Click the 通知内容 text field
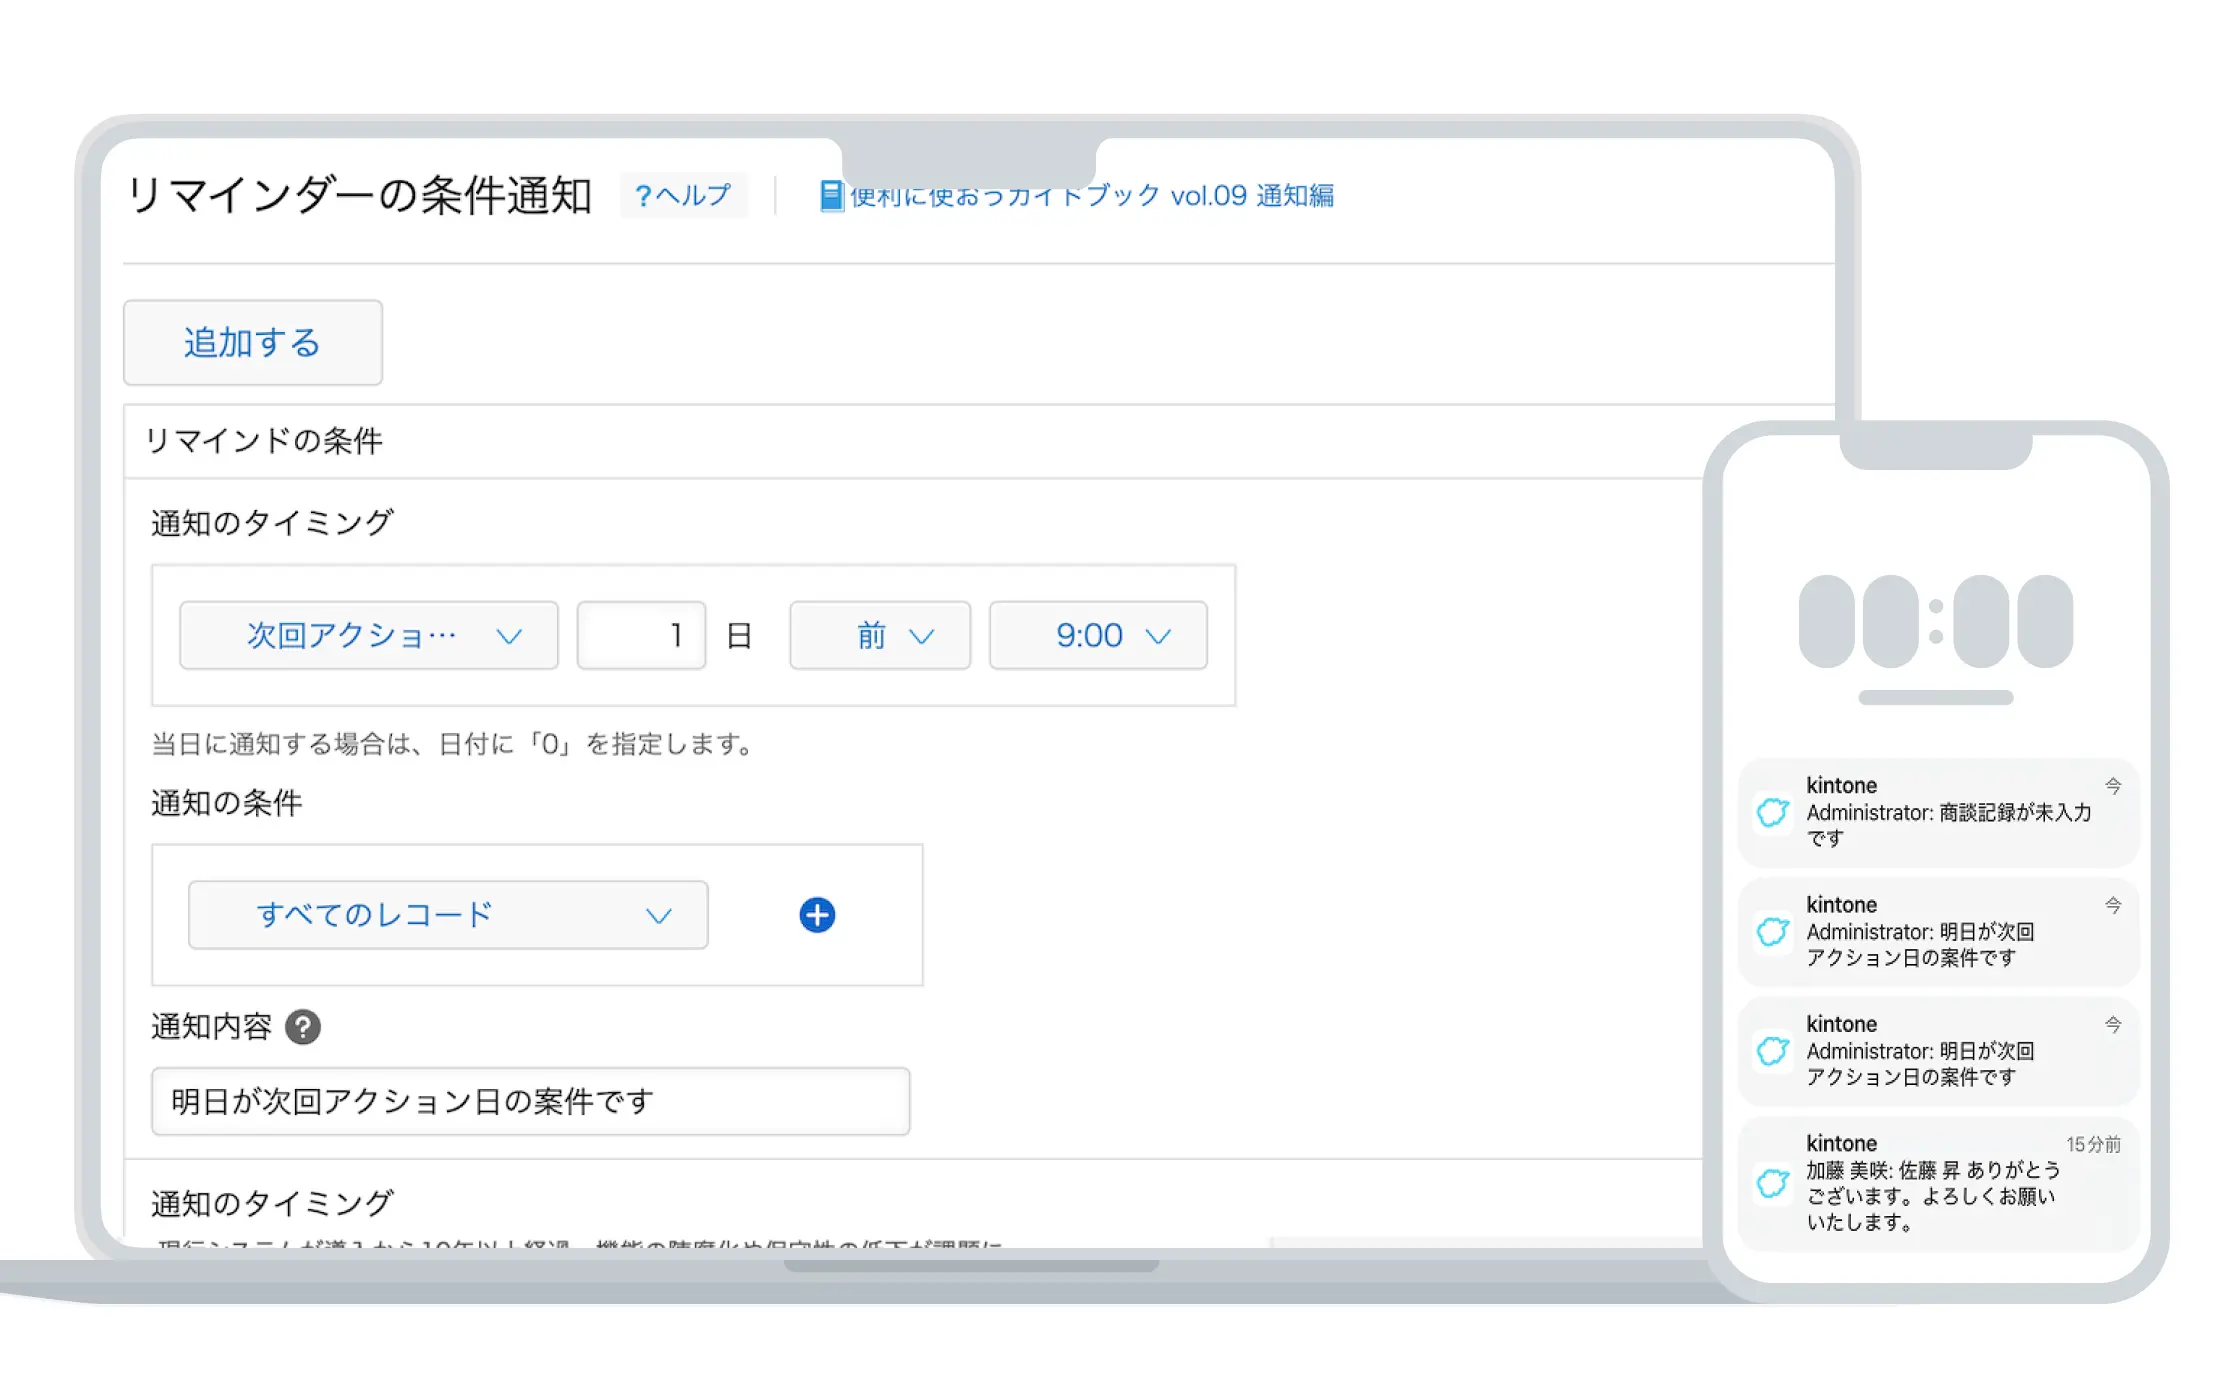2240x1400 pixels. (x=530, y=1101)
